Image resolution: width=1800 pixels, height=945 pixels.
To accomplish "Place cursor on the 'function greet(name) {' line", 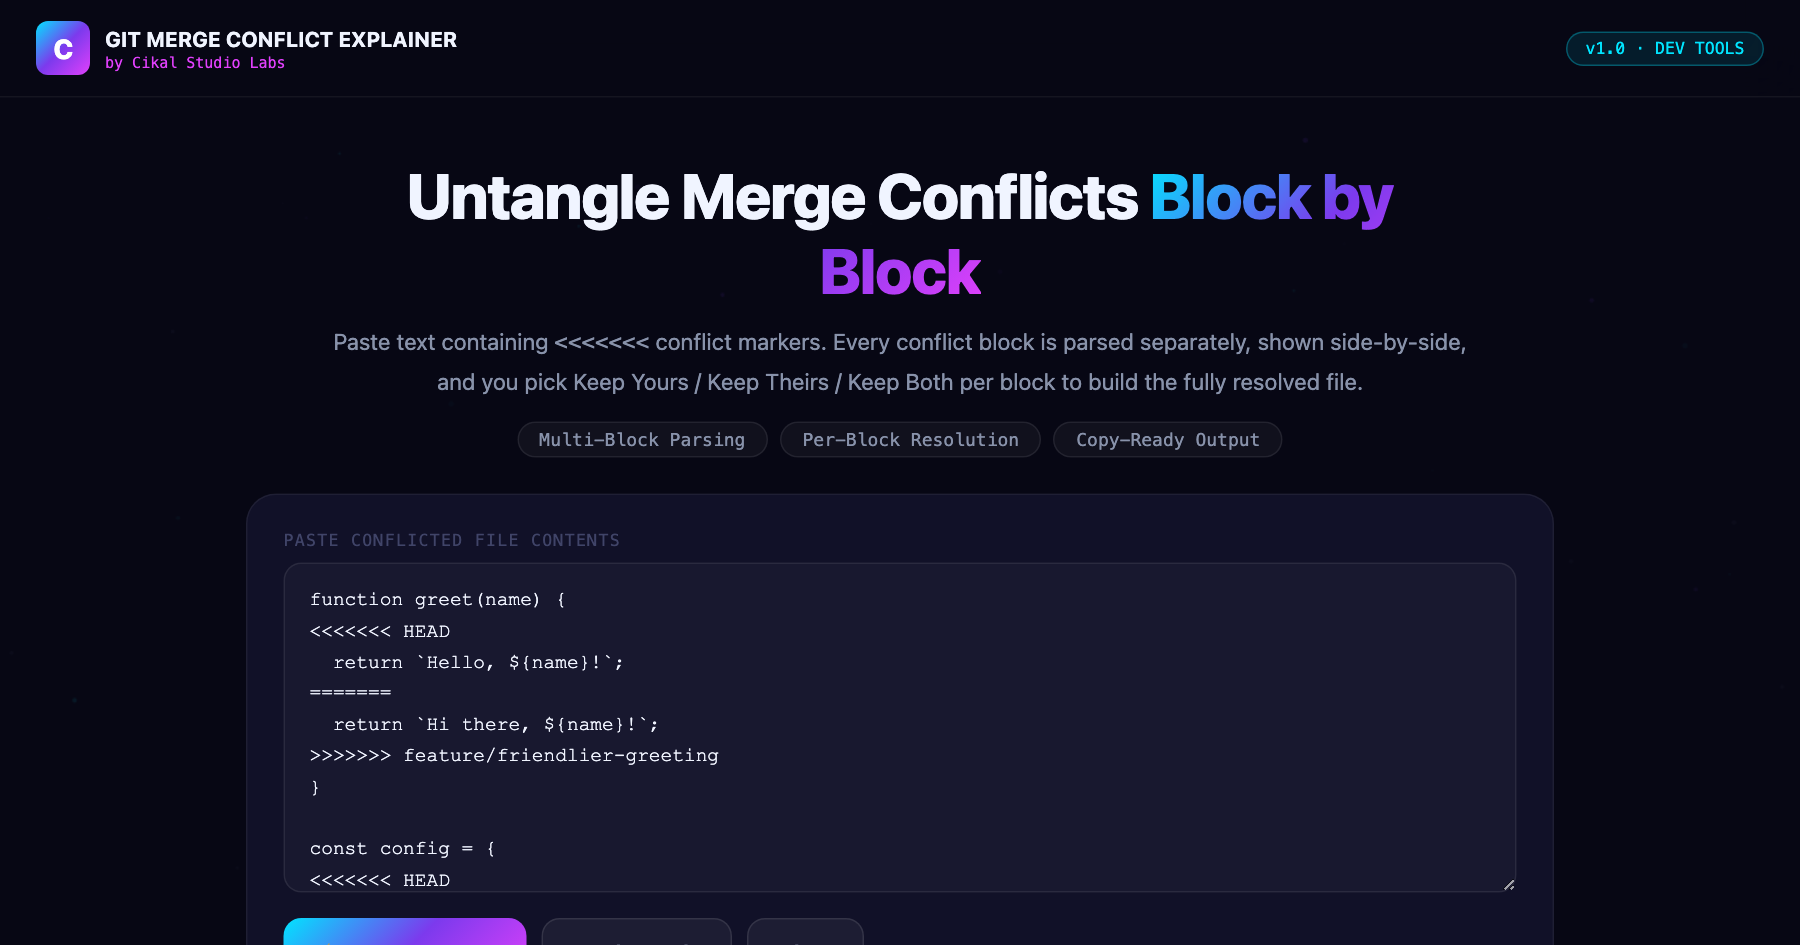I will coord(437,600).
